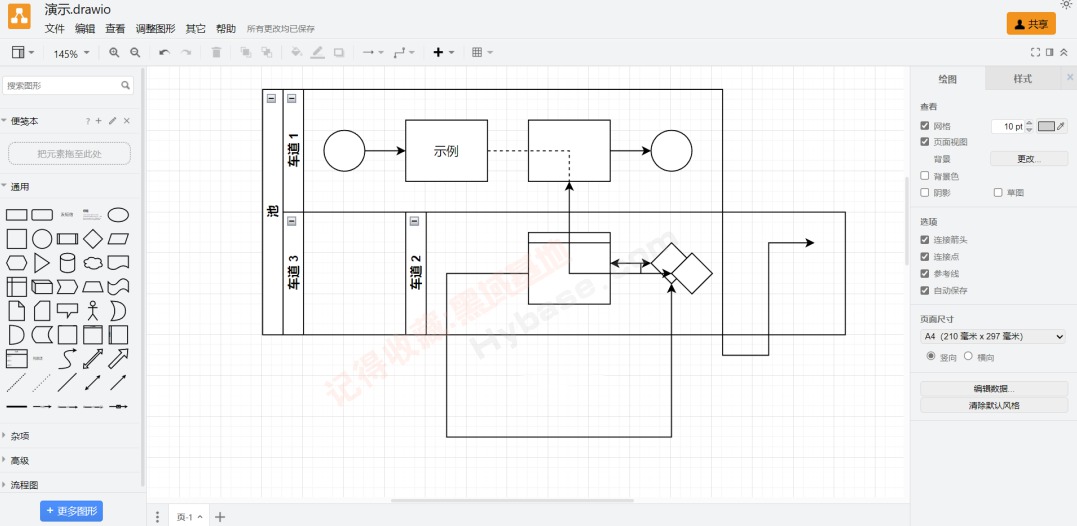Toggle the 连接点 checkbox

point(925,256)
